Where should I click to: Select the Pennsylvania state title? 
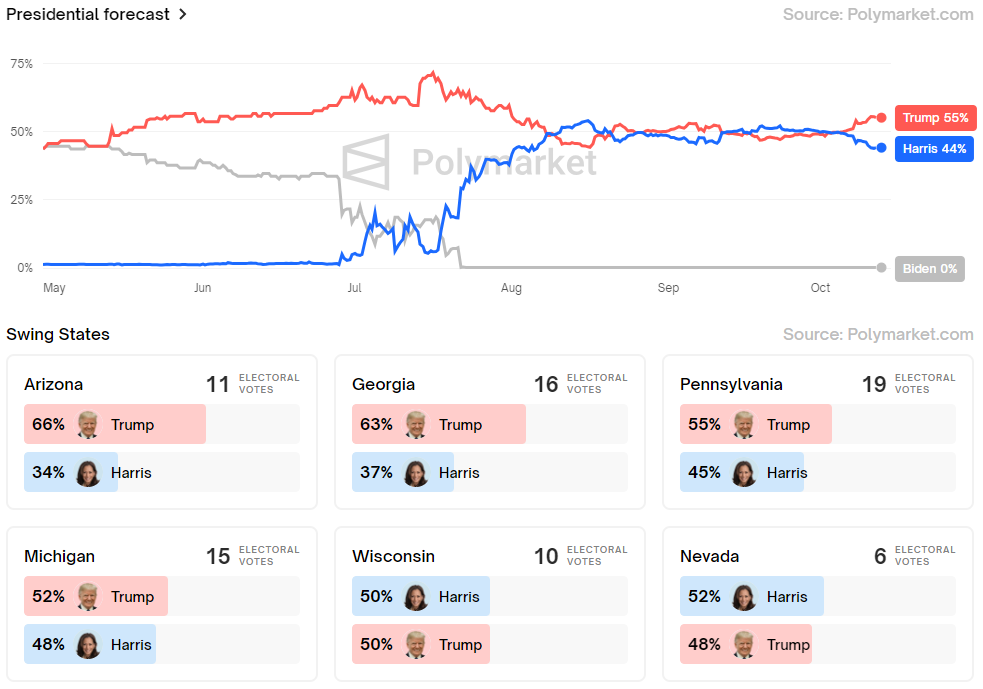[731, 384]
